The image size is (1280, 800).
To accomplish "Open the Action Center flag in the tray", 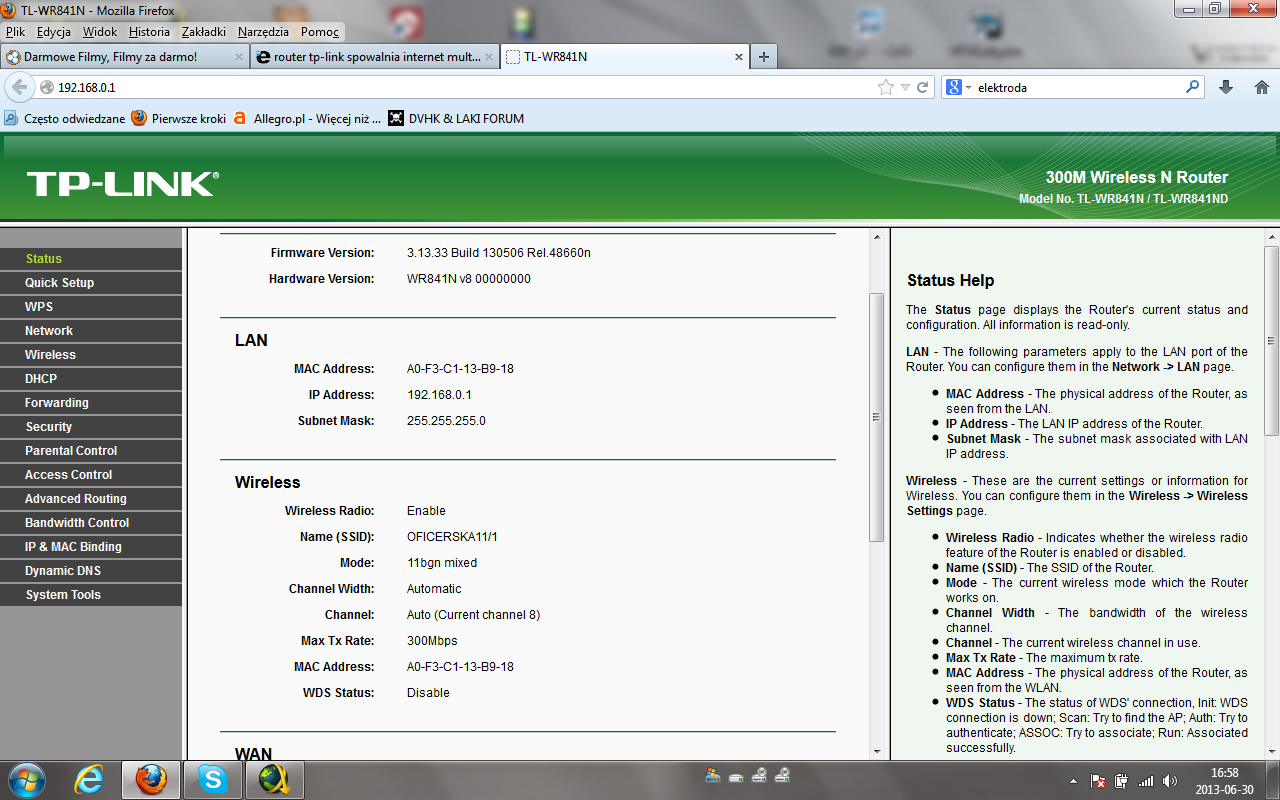I will pos(1098,780).
